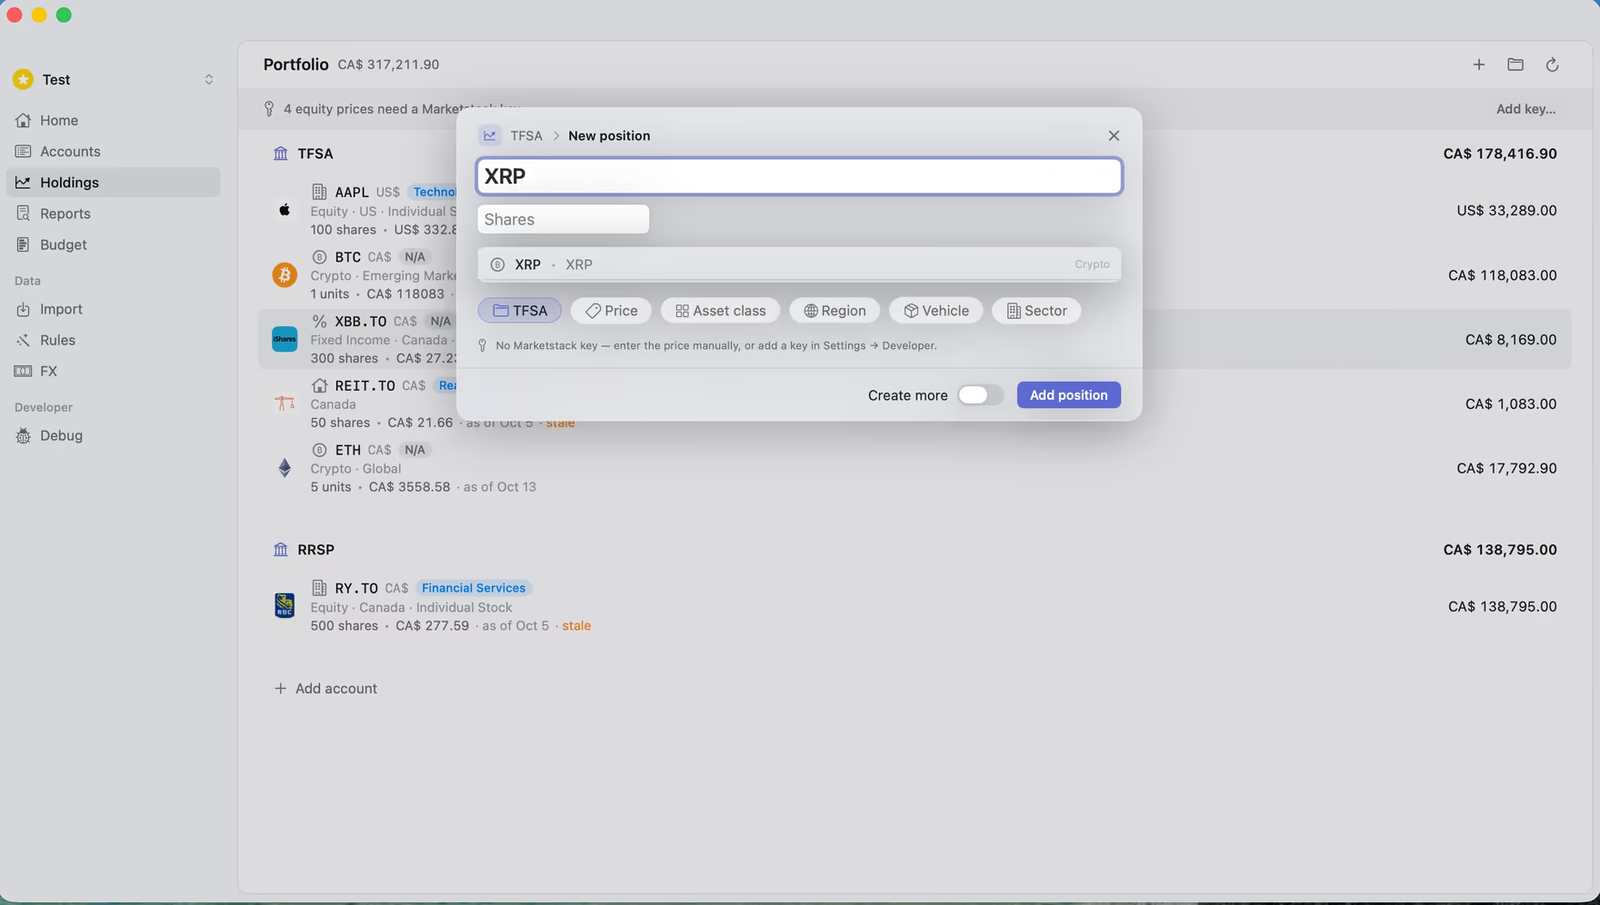This screenshot has height=905, width=1600.
Task: Click the crypto coin icon in XRP suggestion
Action: pyautogui.click(x=497, y=264)
